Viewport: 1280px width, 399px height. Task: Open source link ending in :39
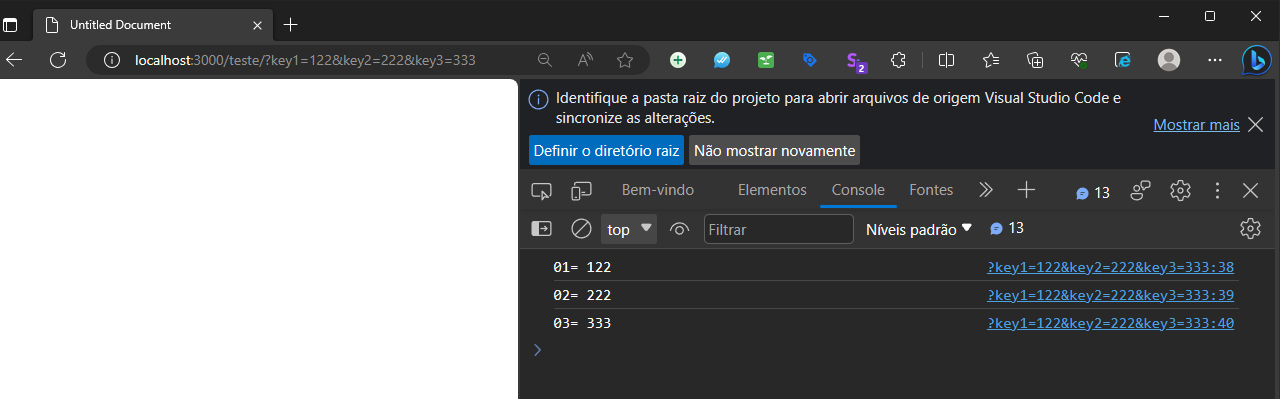[x=1110, y=295]
